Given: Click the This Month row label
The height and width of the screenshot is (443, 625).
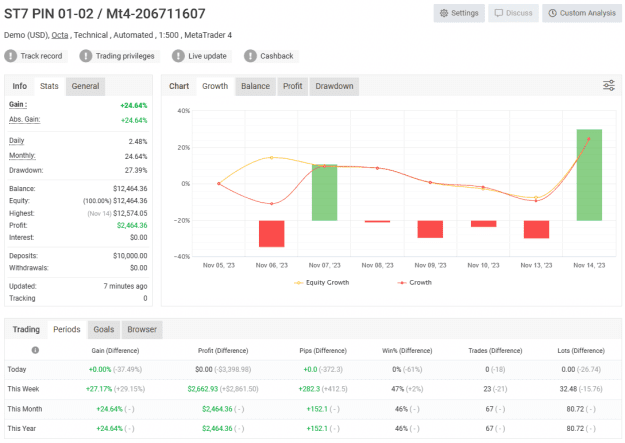Looking at the screenshot, I should [x=25, y=409].
